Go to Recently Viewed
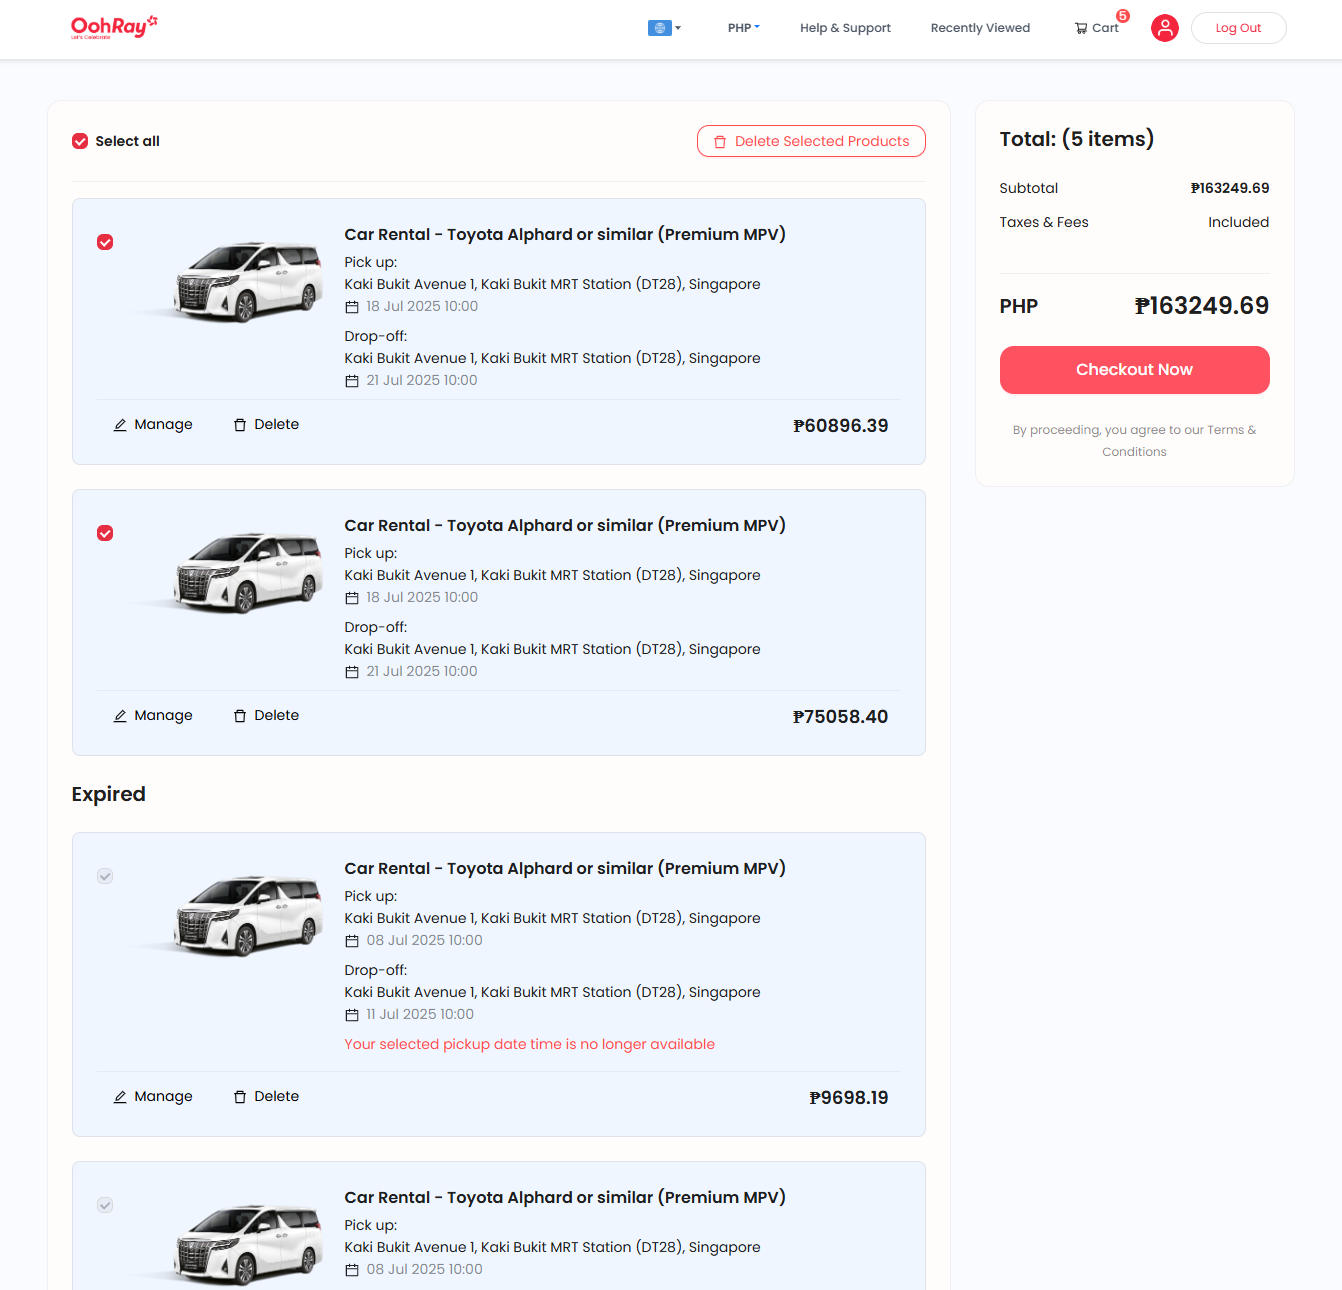The image size is (1342, 1290). point(980,28)
